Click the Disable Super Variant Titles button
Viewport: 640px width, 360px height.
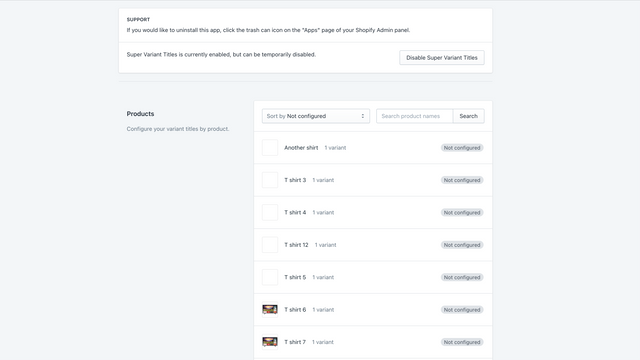pos(442,58)
